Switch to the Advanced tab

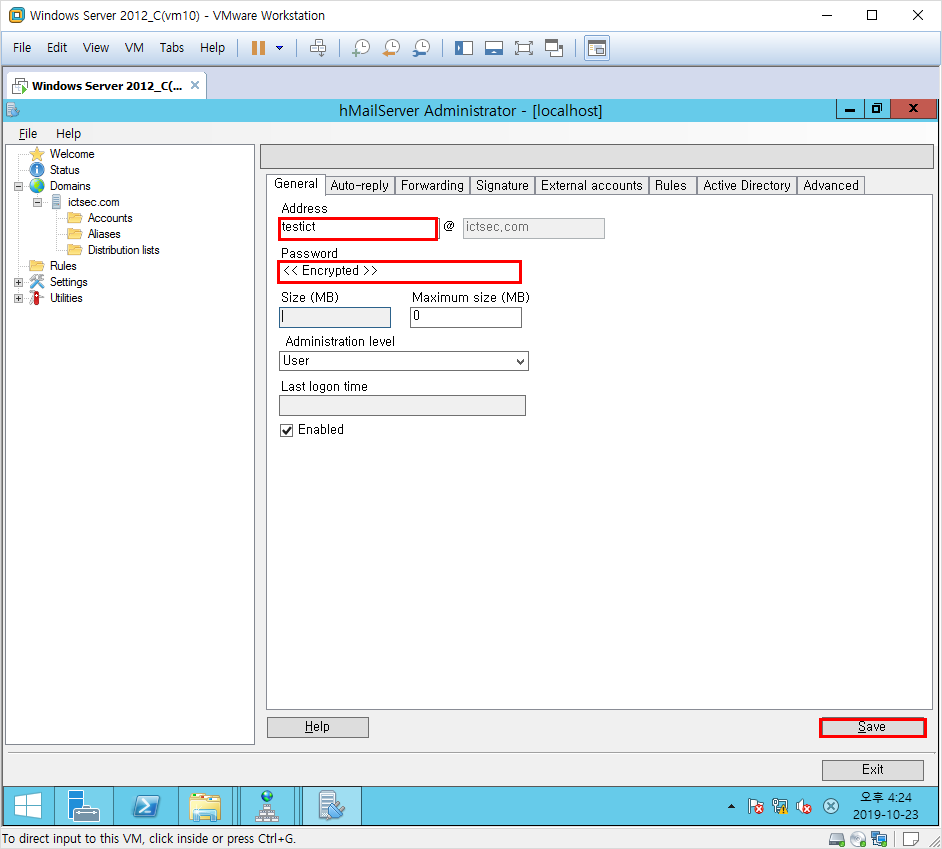click(831, 186)
